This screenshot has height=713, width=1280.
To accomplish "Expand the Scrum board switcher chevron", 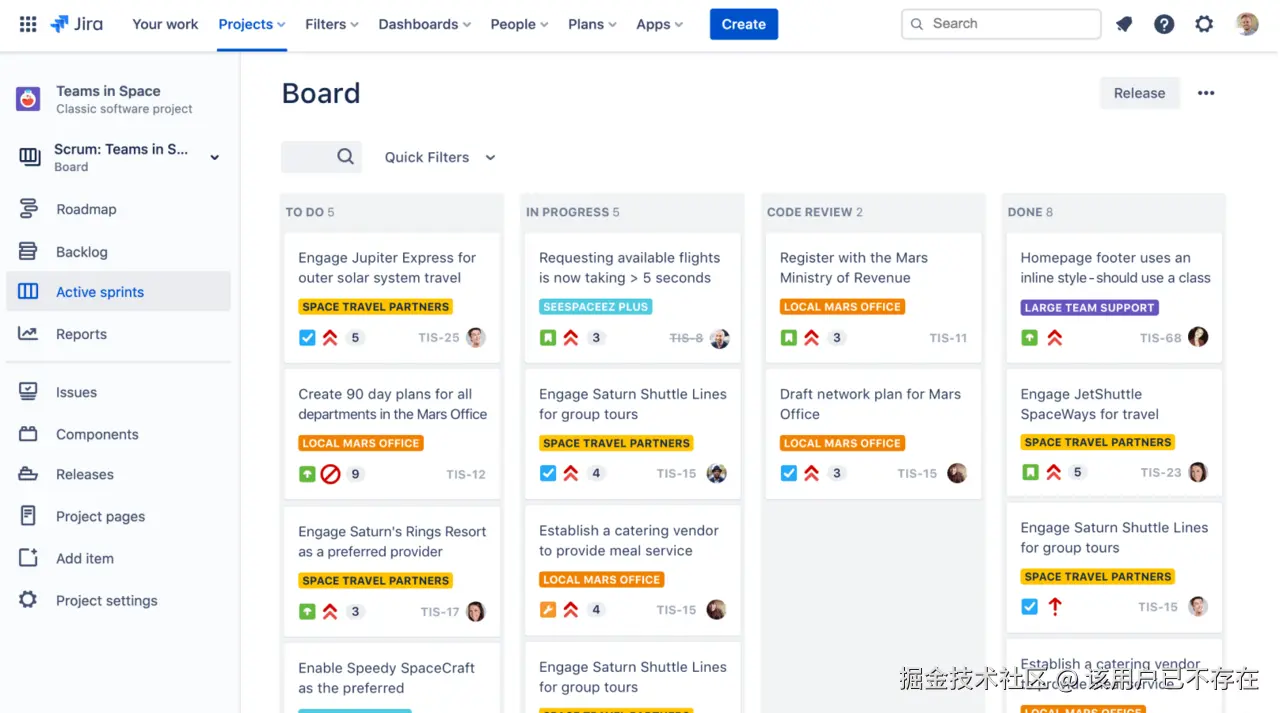I will (214, 157).
